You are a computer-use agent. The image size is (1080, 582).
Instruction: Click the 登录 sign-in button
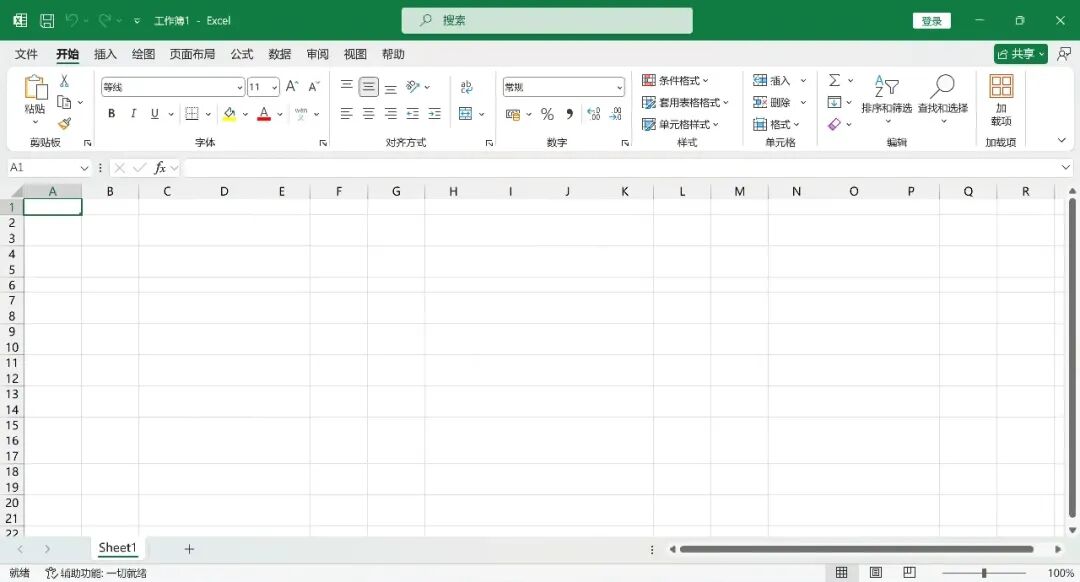932,21
